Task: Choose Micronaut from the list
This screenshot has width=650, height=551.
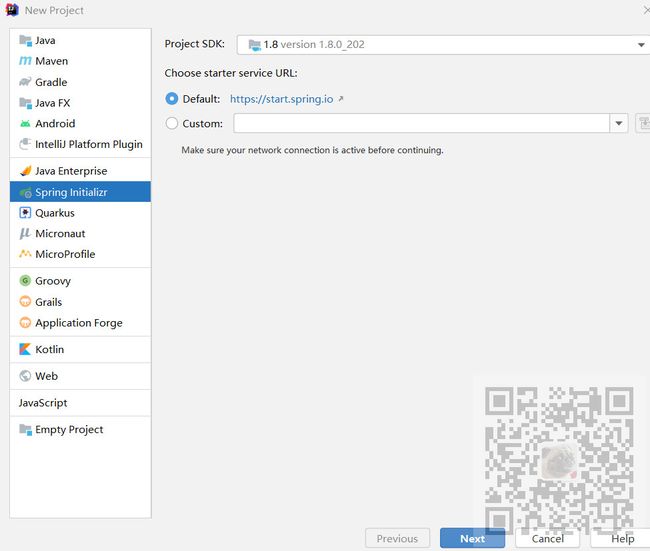Action: point(80,233)
